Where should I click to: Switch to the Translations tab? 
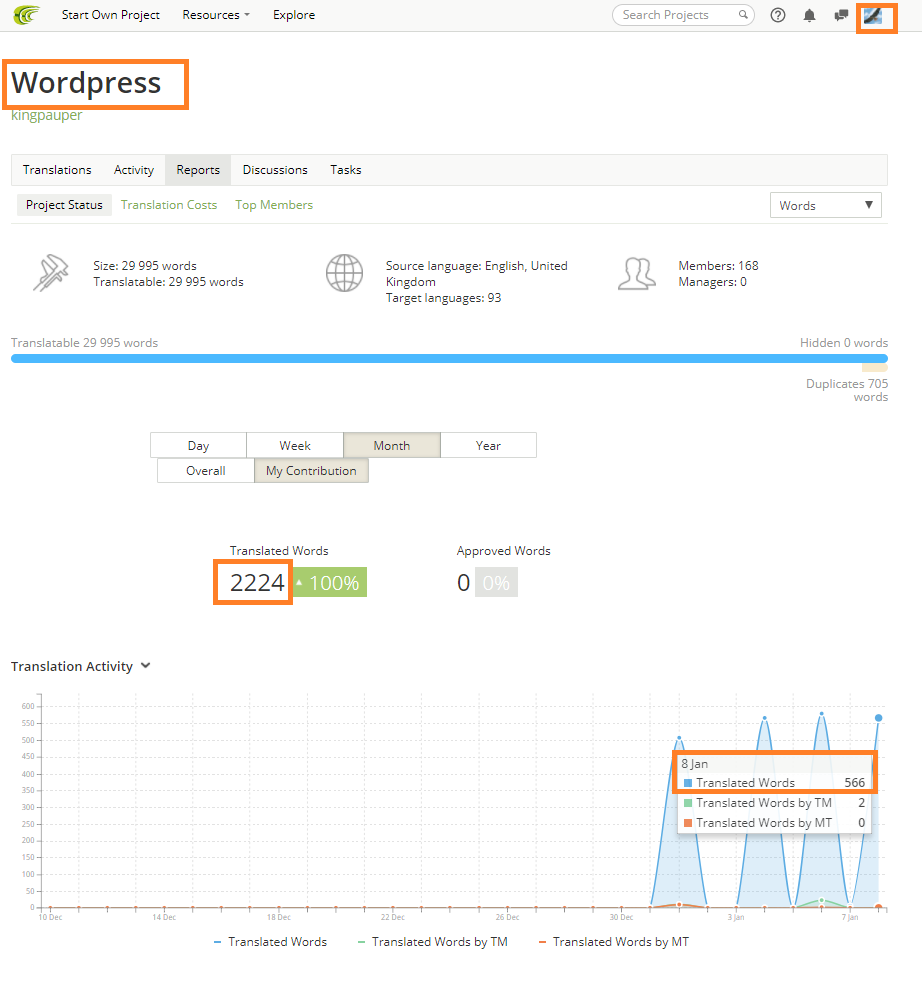(57, 170)
